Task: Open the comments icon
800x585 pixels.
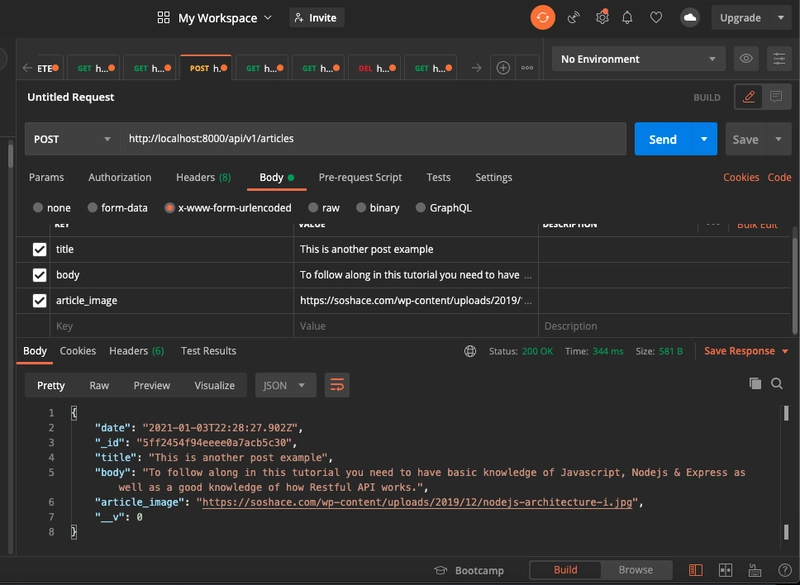Action: tap(776, 96)
